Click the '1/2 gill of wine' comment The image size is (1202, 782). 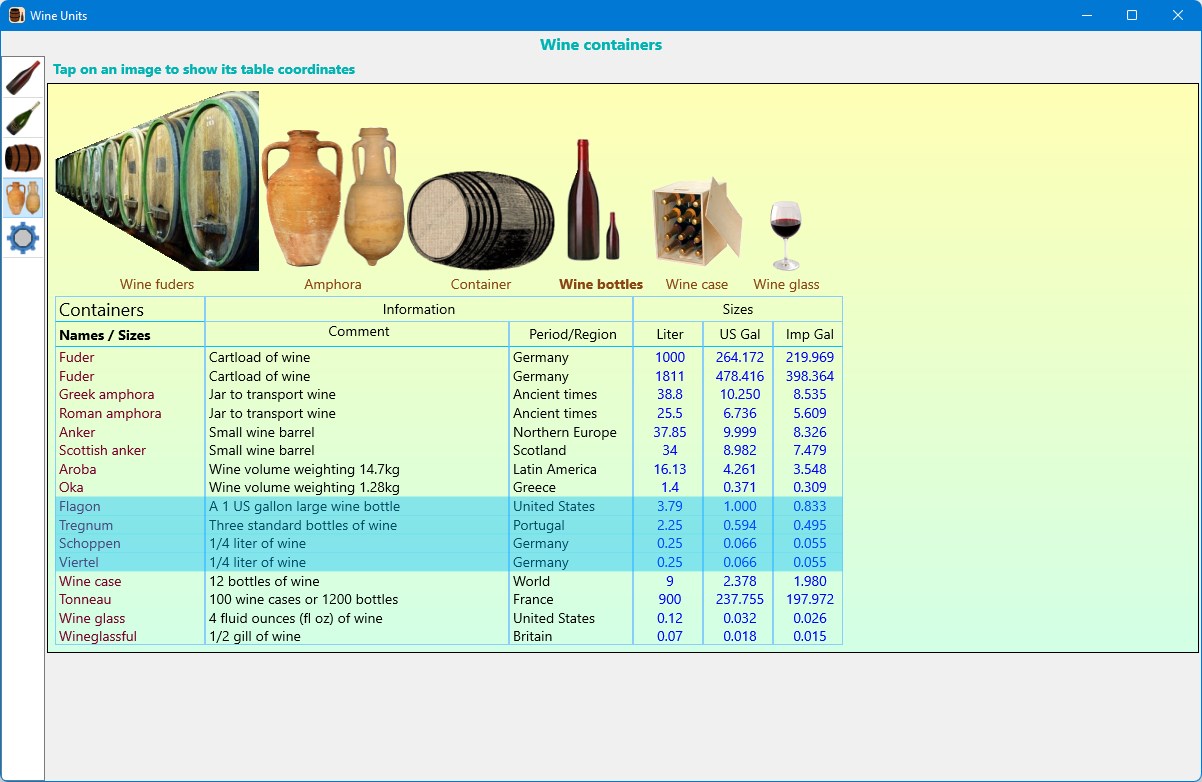click(x=255, y=636)
